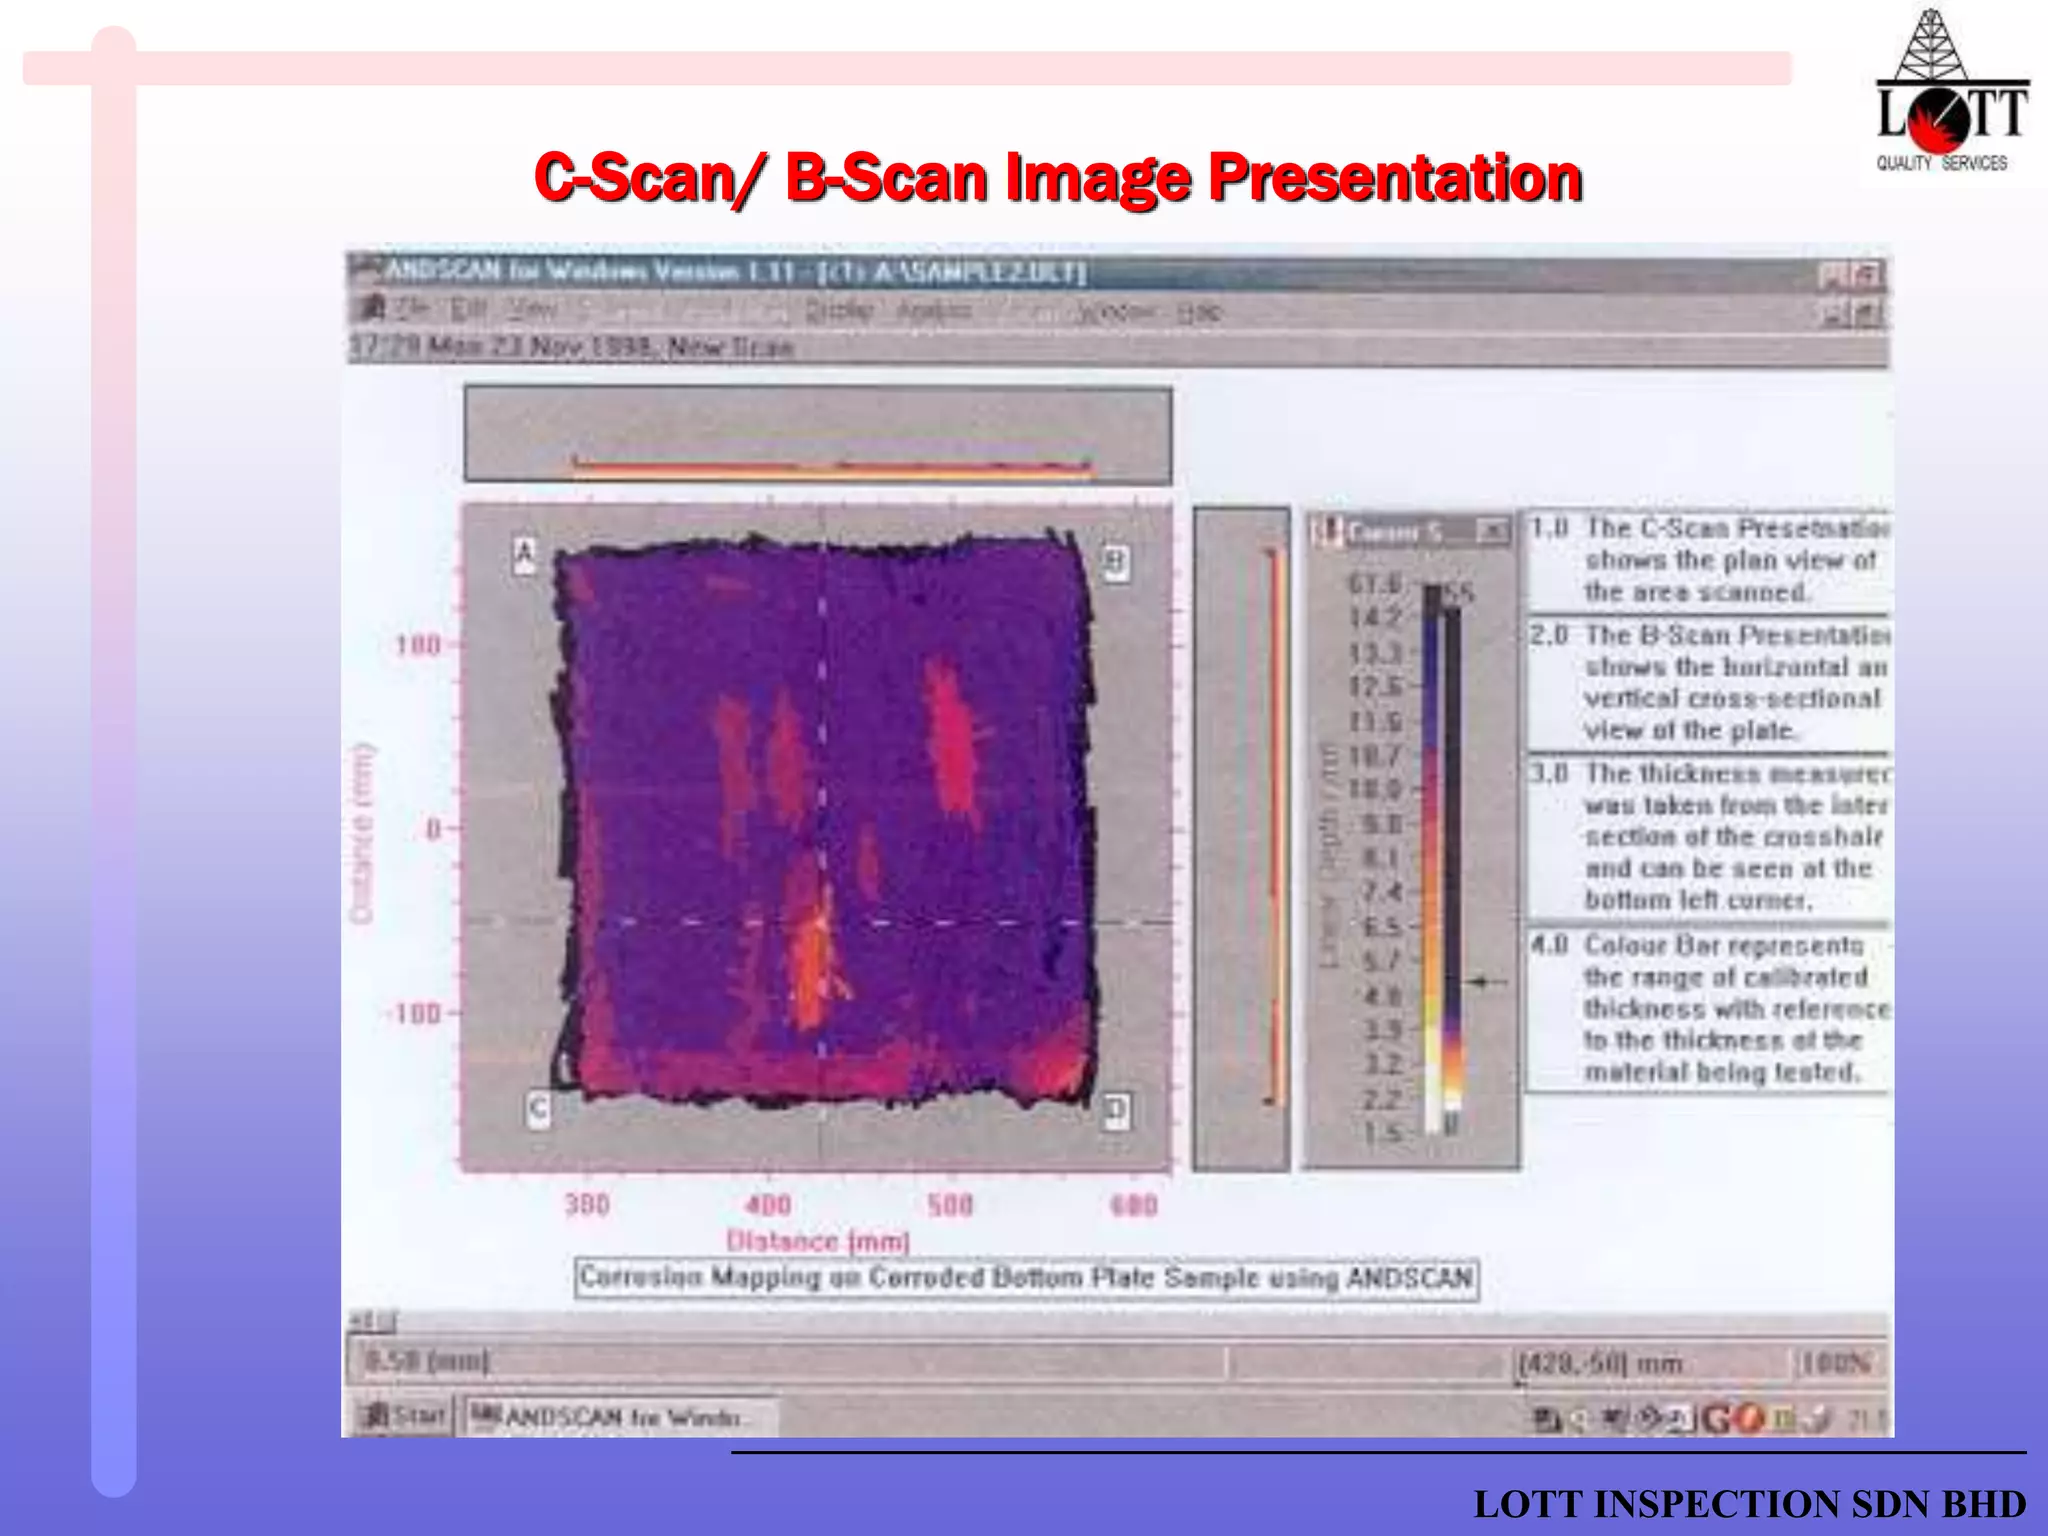Click the vertical B-Scan strip beside C-Scan
The image size is (2048, 1536).
pos(1241,836)
